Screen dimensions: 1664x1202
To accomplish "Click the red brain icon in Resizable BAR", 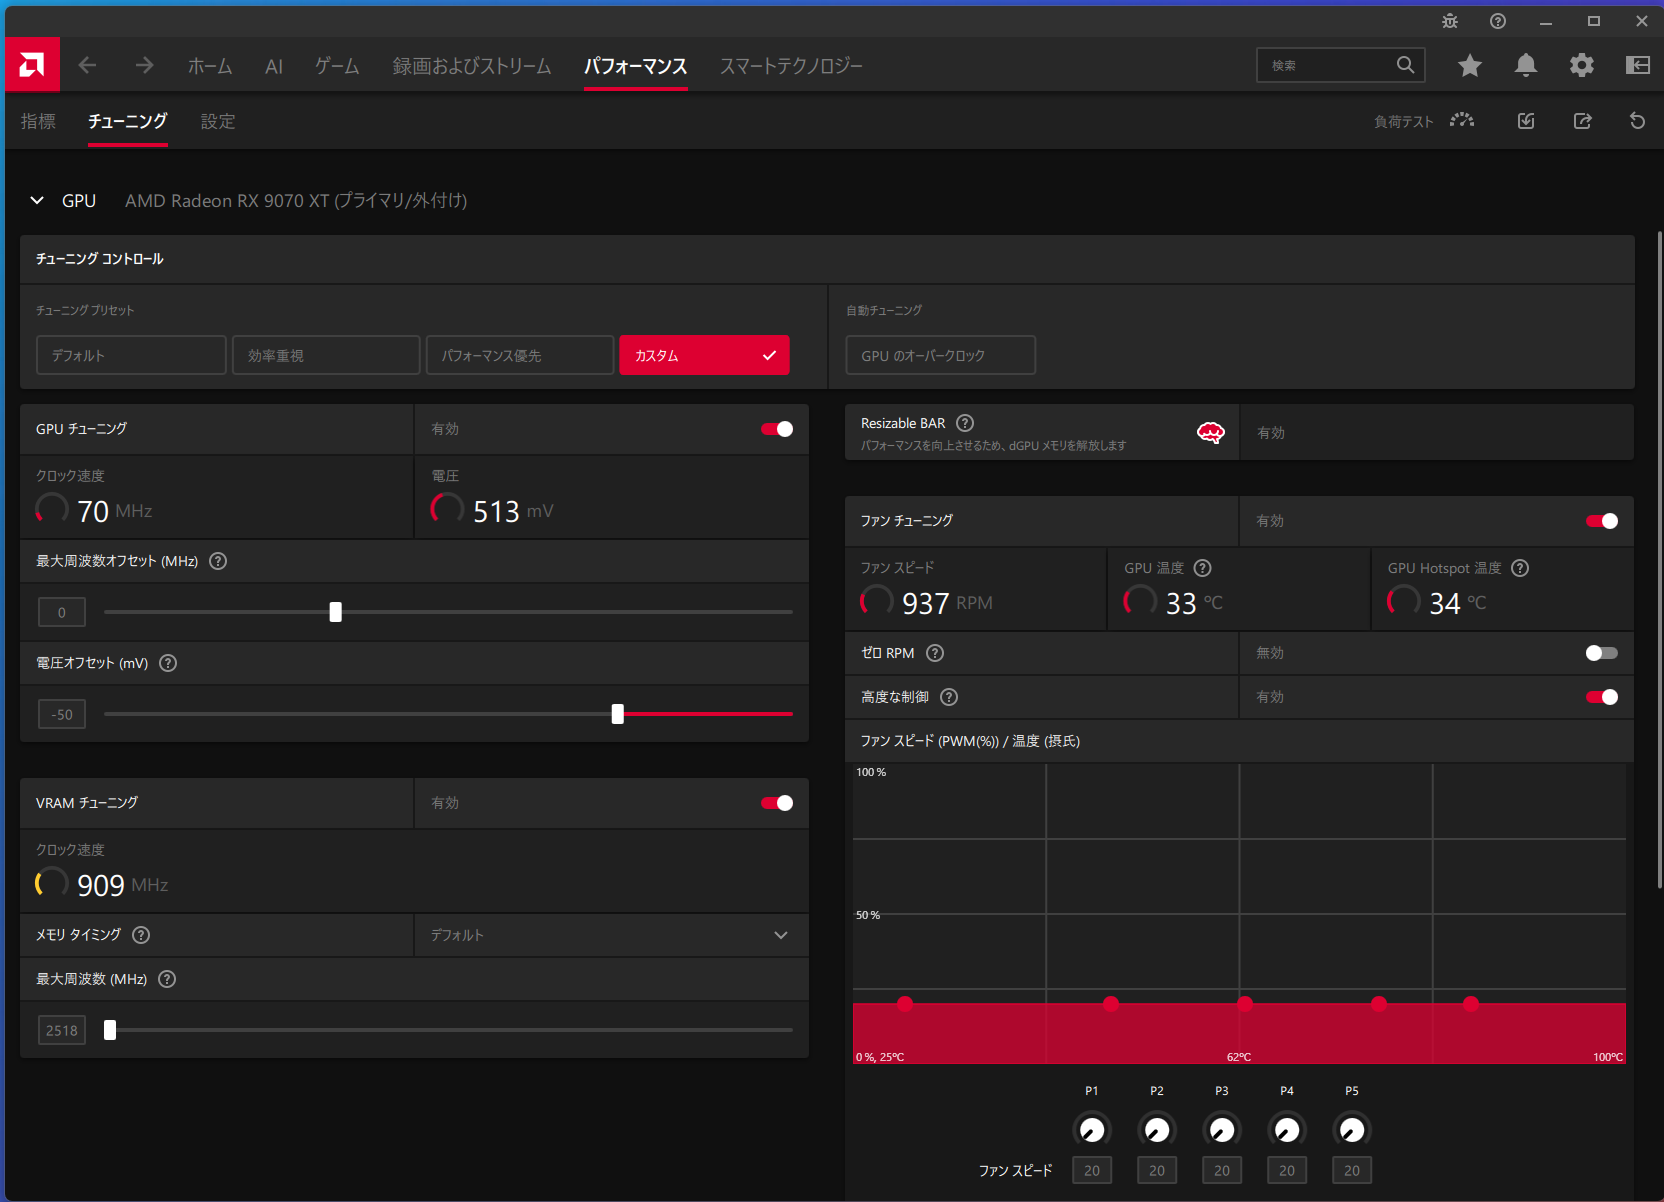I will [x=1211, y=432].
